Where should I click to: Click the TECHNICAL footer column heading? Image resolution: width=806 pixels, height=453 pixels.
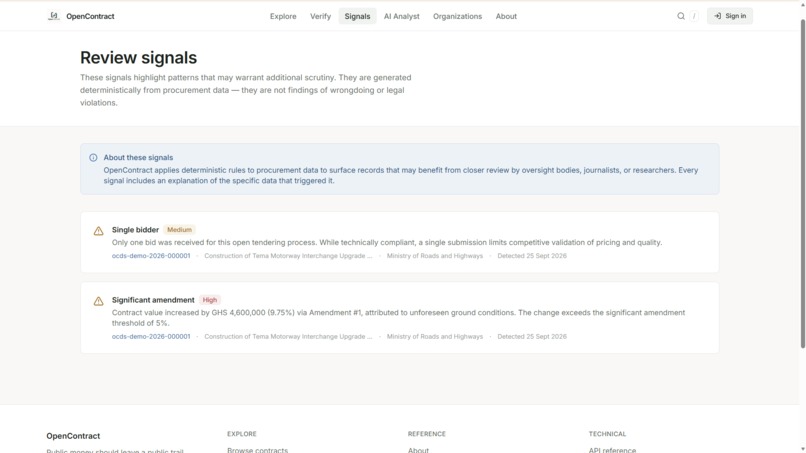click(x=608, y=434)
